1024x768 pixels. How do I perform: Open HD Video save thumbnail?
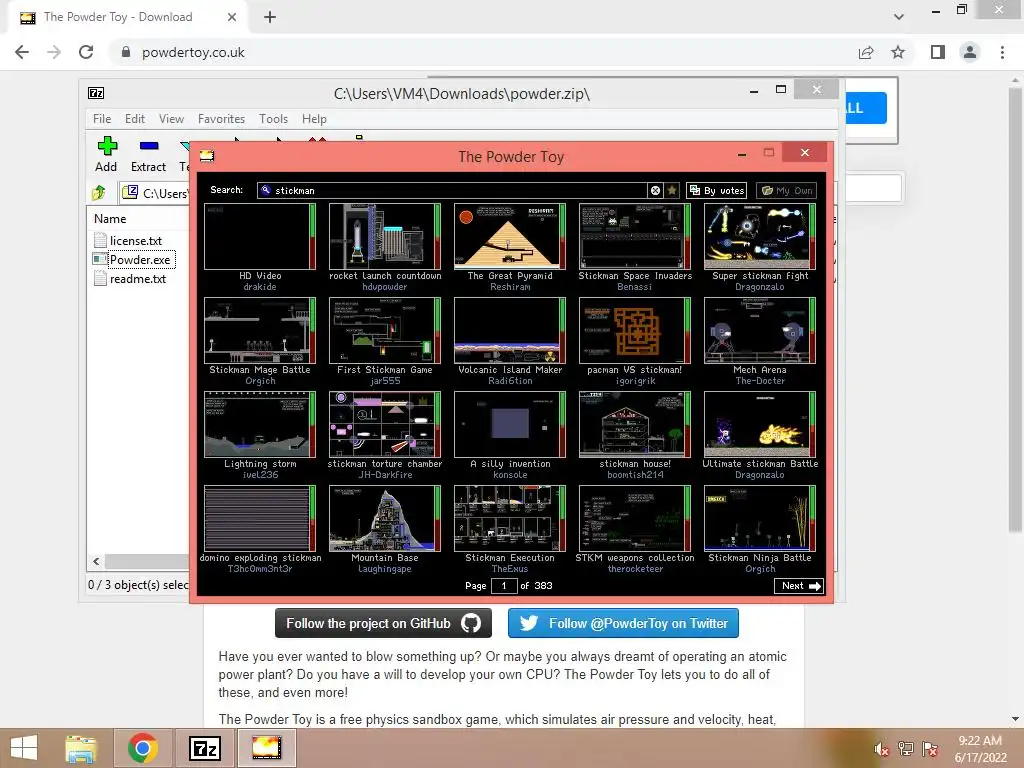[259, 236]
